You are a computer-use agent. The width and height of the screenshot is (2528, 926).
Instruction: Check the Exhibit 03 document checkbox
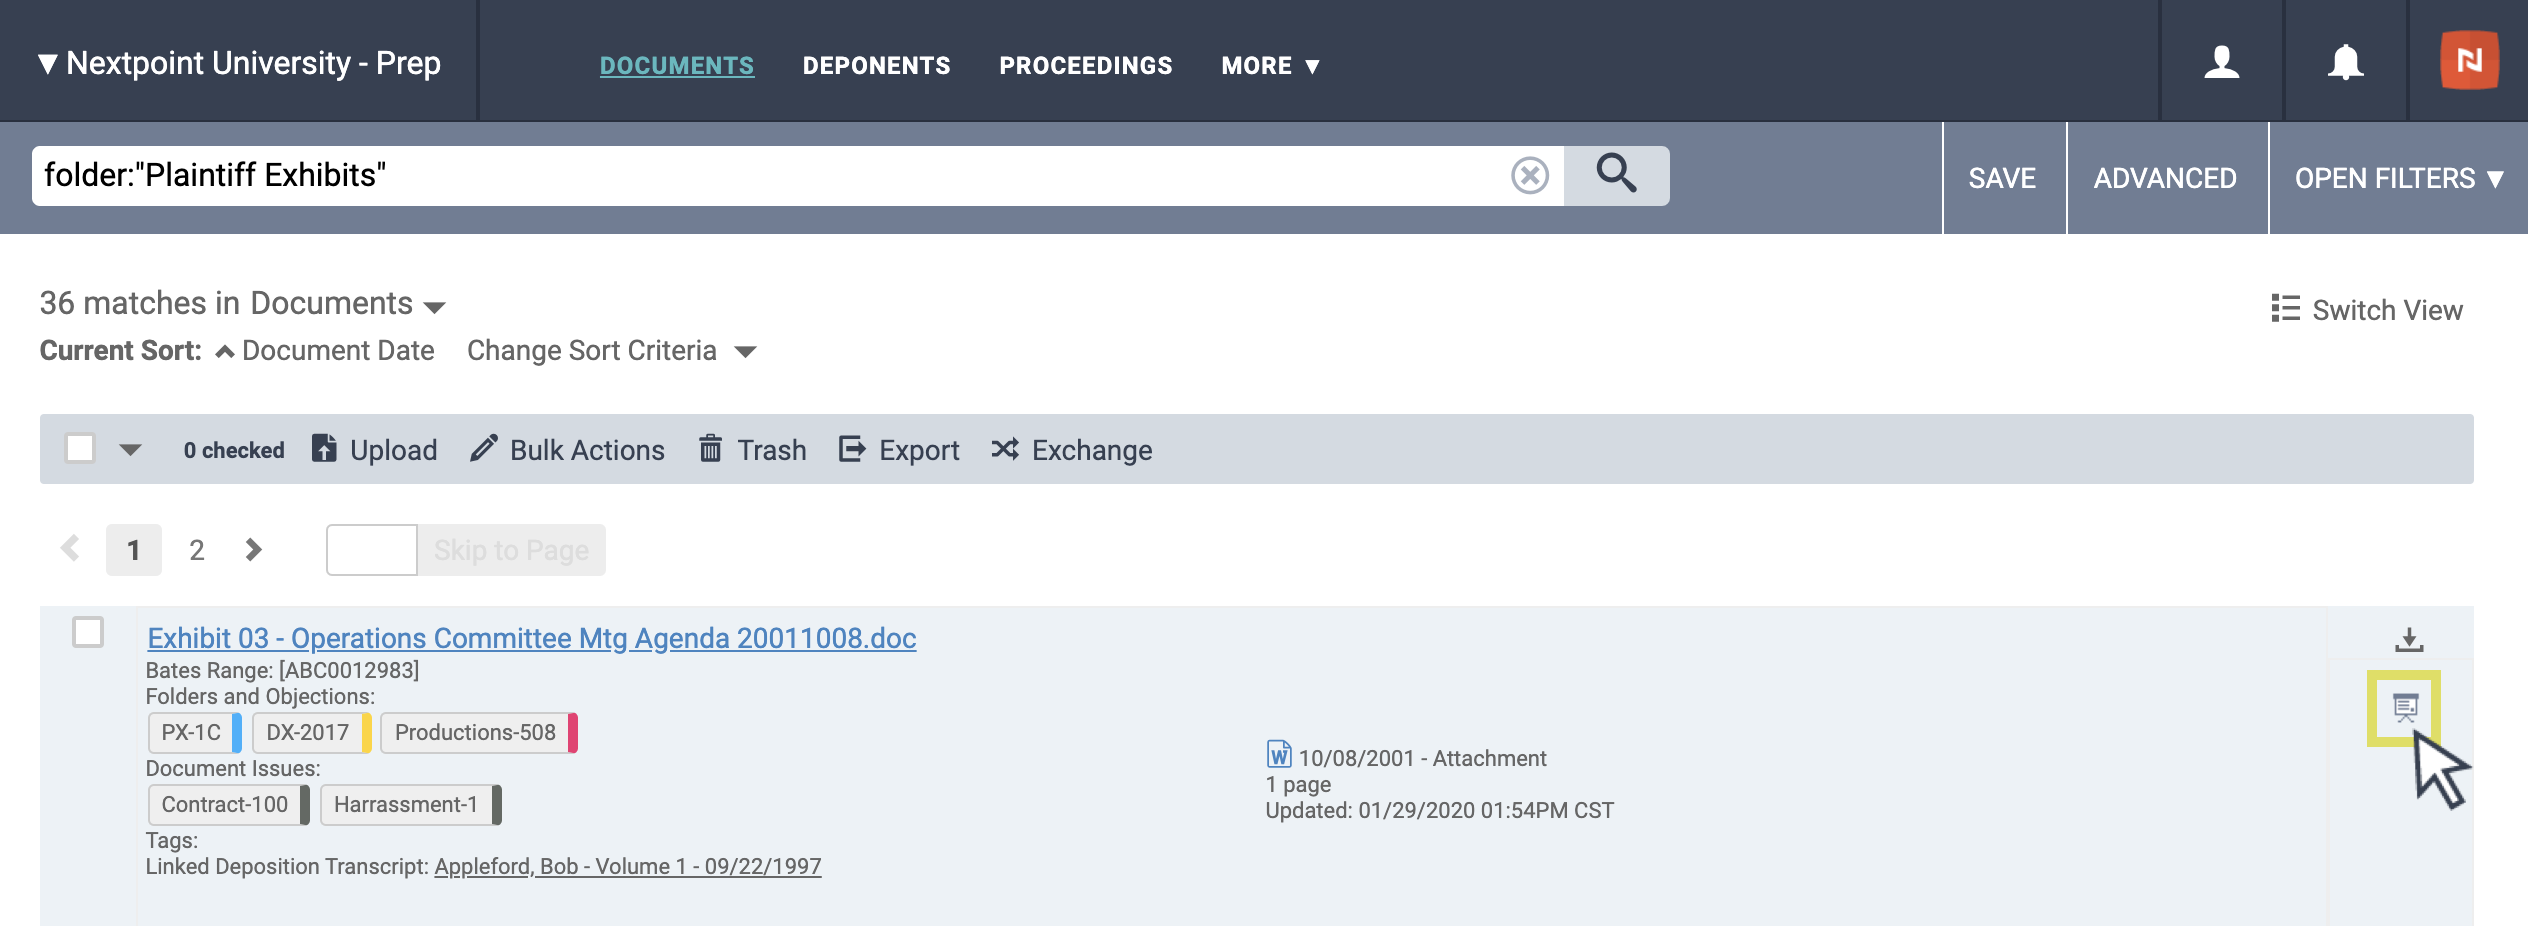point(88,632)
